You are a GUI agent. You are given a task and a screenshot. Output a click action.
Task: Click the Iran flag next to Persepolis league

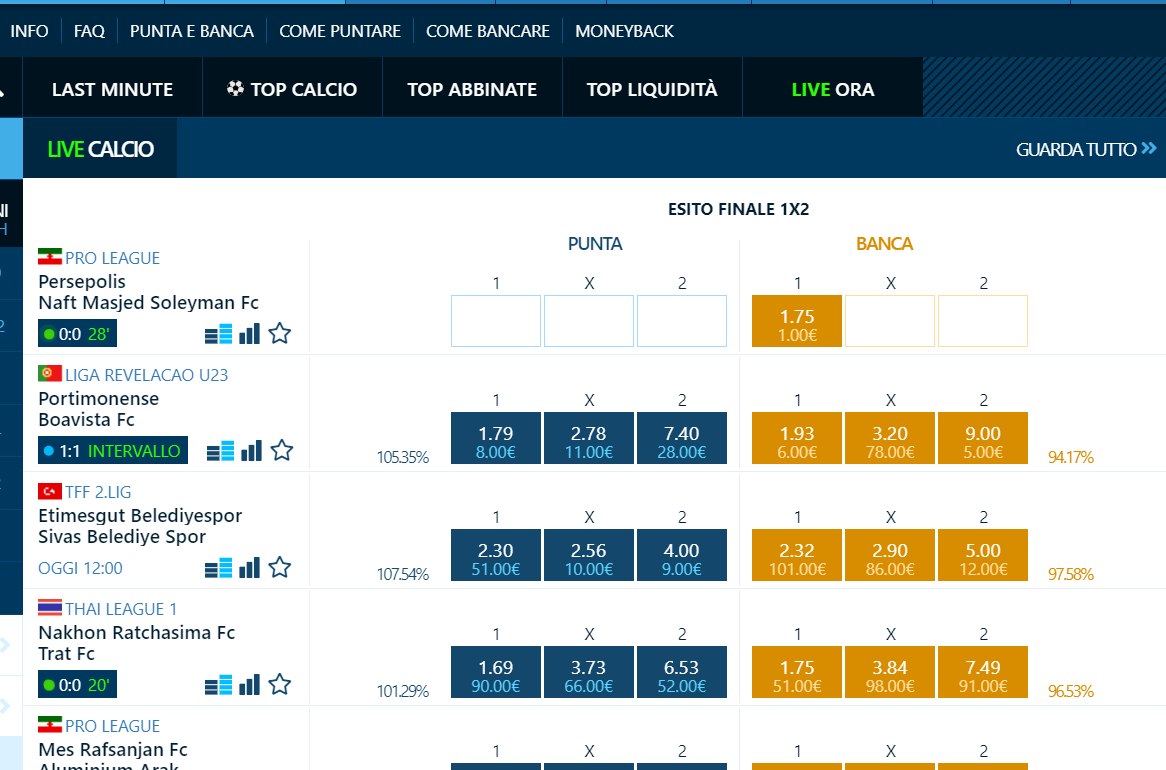coord(50,257)
